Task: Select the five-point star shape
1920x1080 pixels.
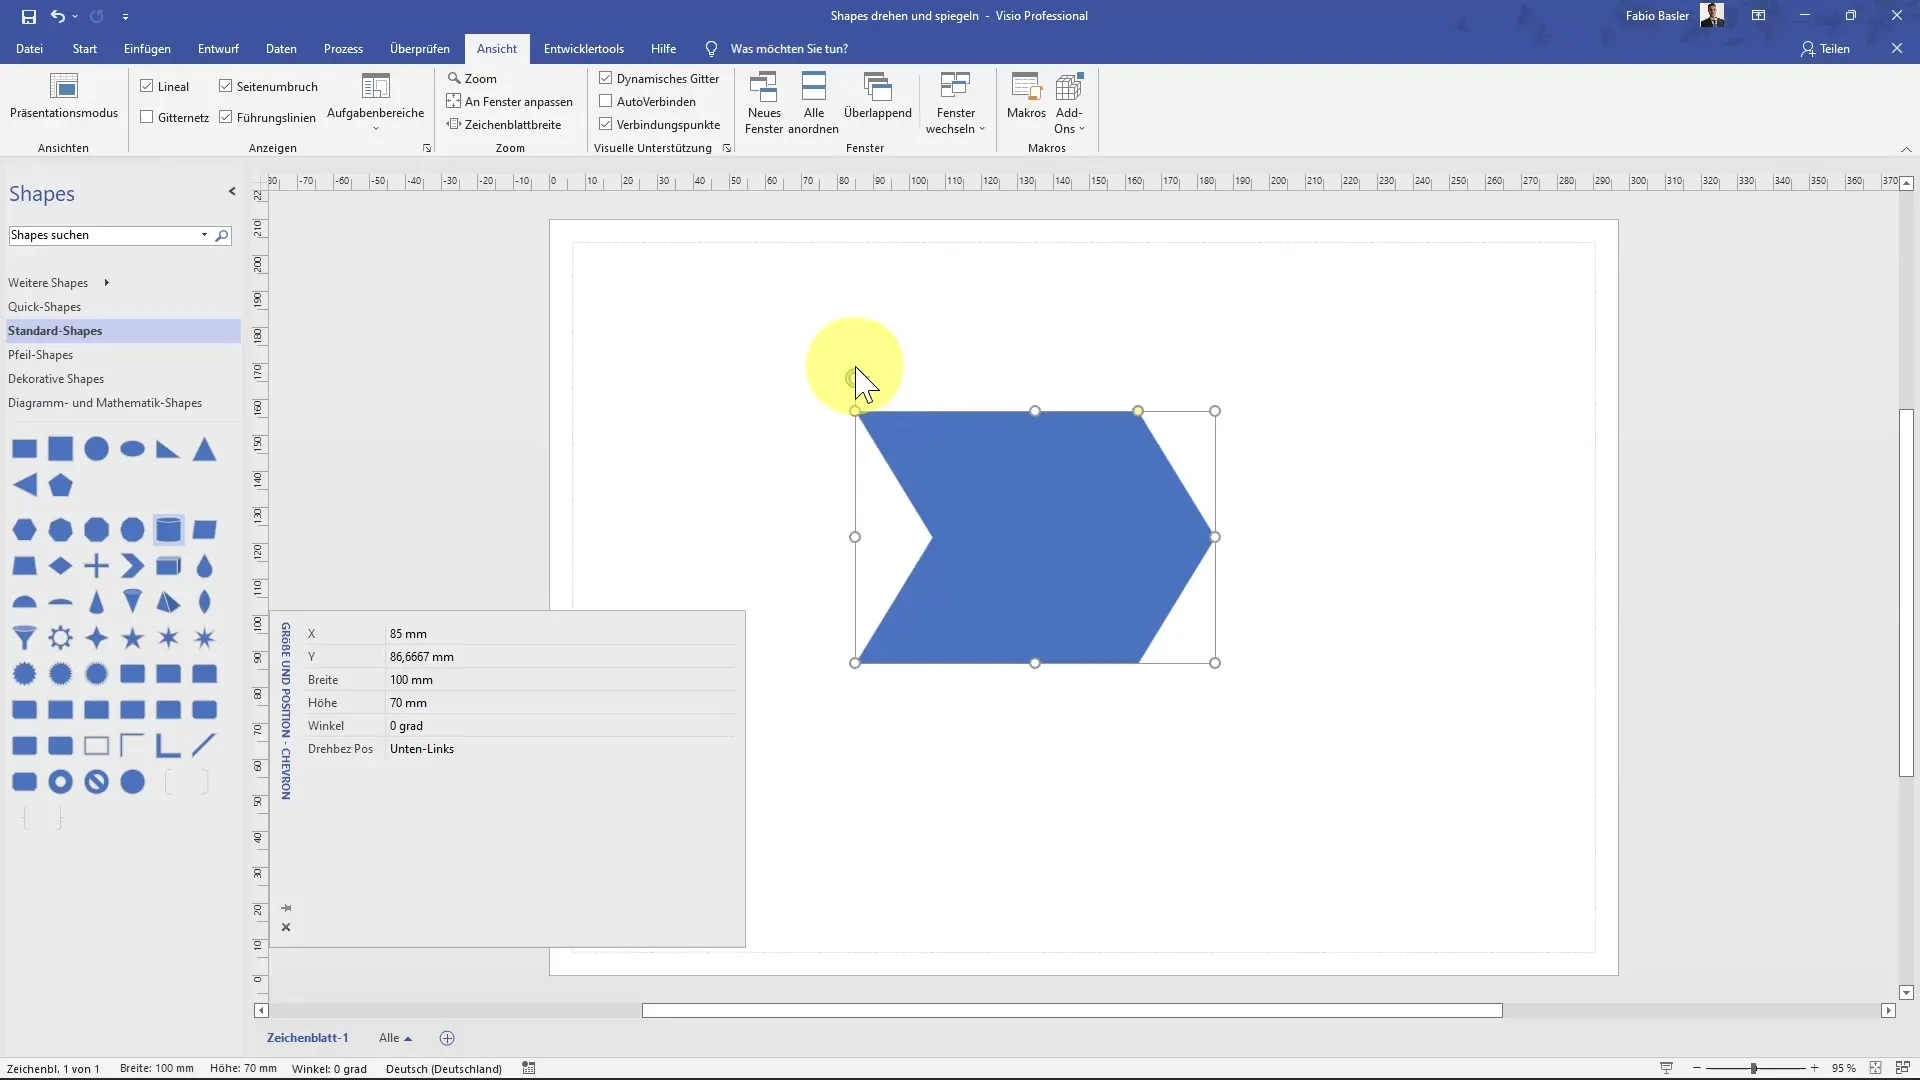Action: click(133, 637)
